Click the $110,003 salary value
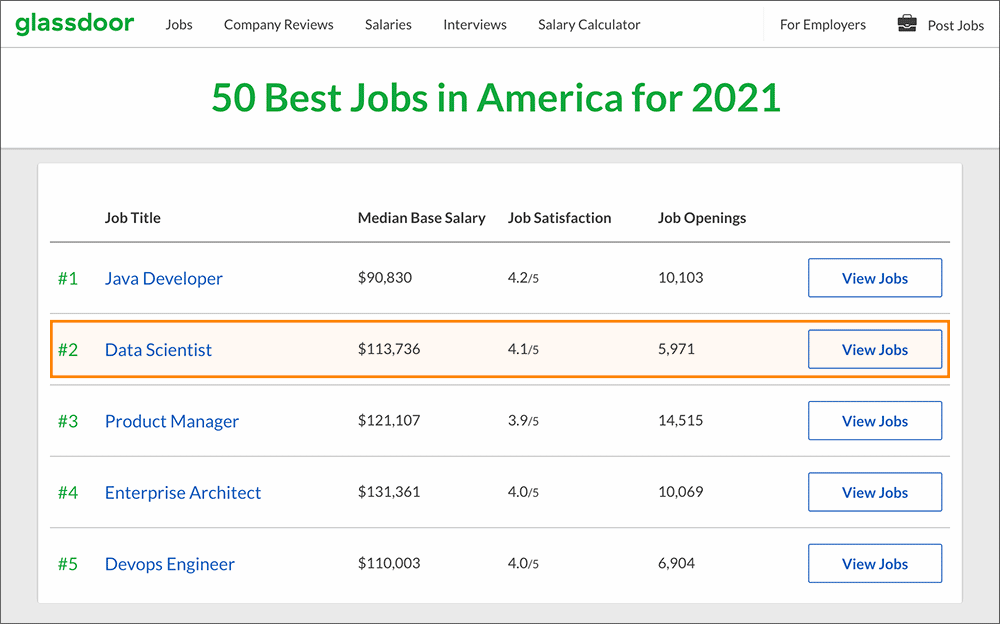1000x624 pixels. click(389, 563)
